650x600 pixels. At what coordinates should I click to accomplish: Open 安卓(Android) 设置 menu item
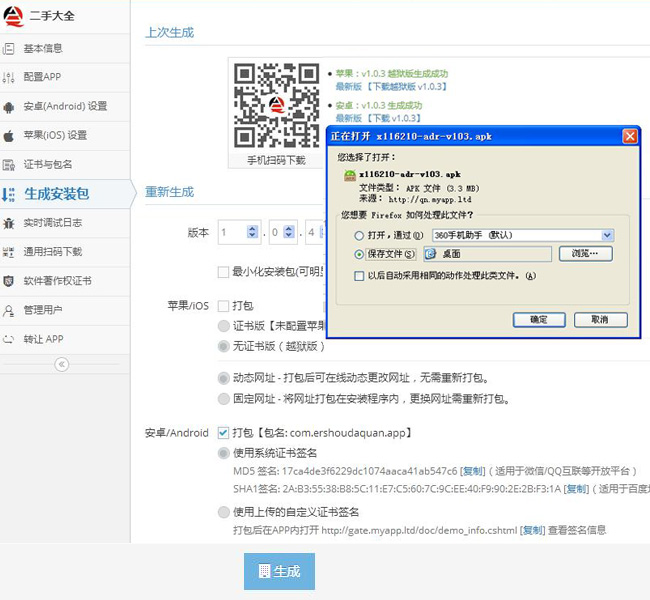(65, 107)
